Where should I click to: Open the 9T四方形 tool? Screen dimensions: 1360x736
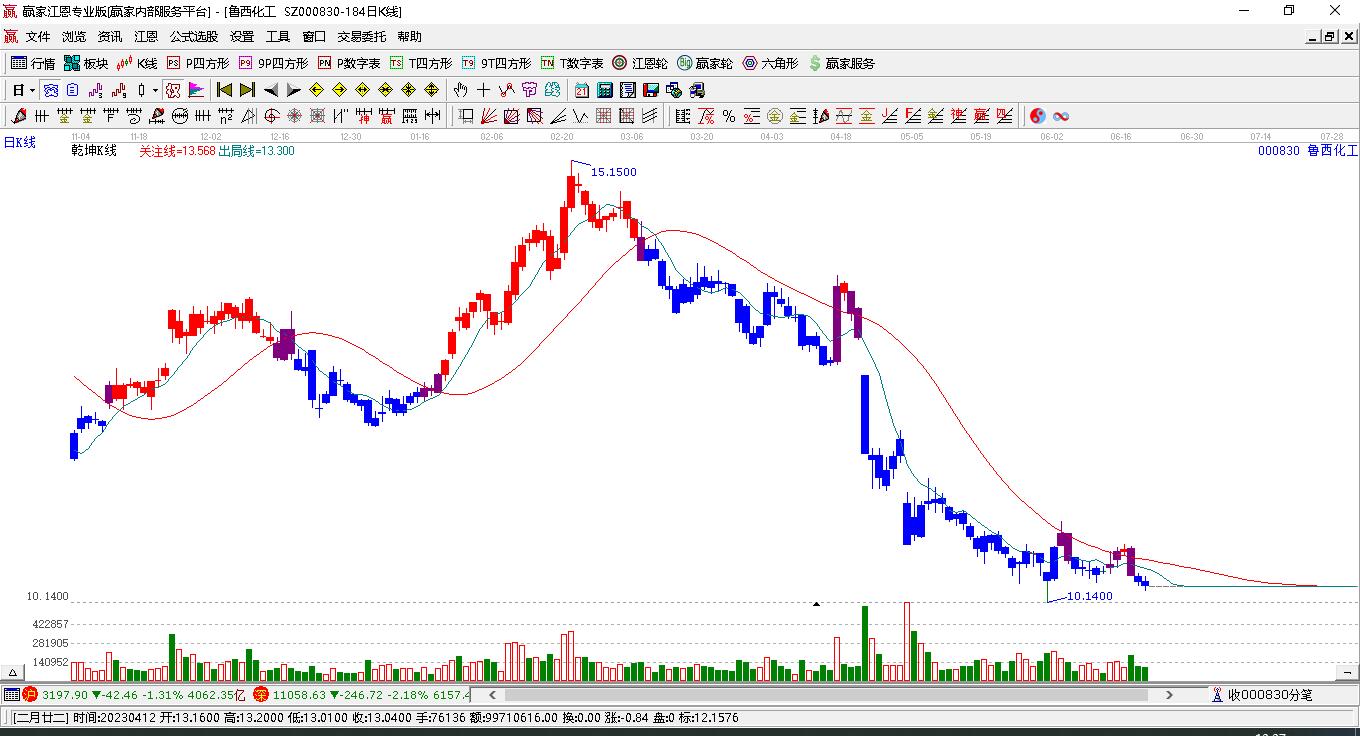click(496, 63)
